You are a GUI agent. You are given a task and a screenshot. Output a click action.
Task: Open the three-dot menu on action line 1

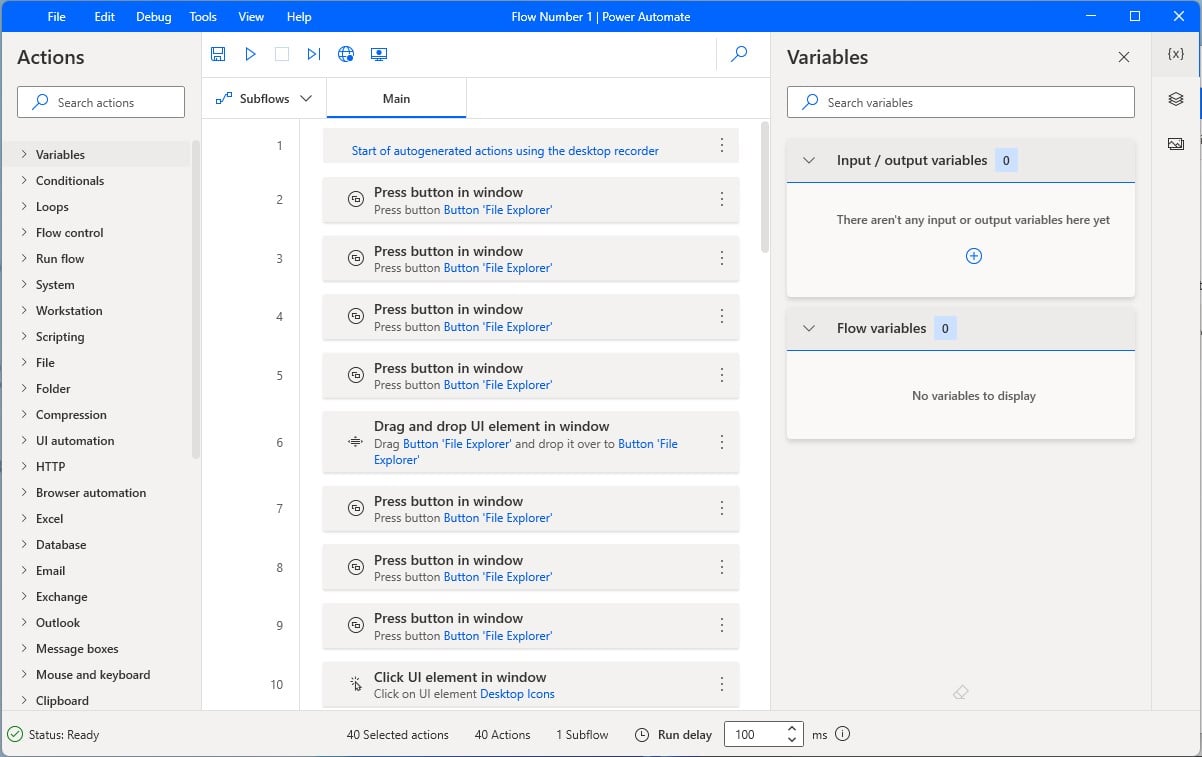click(x=722, y=145)
